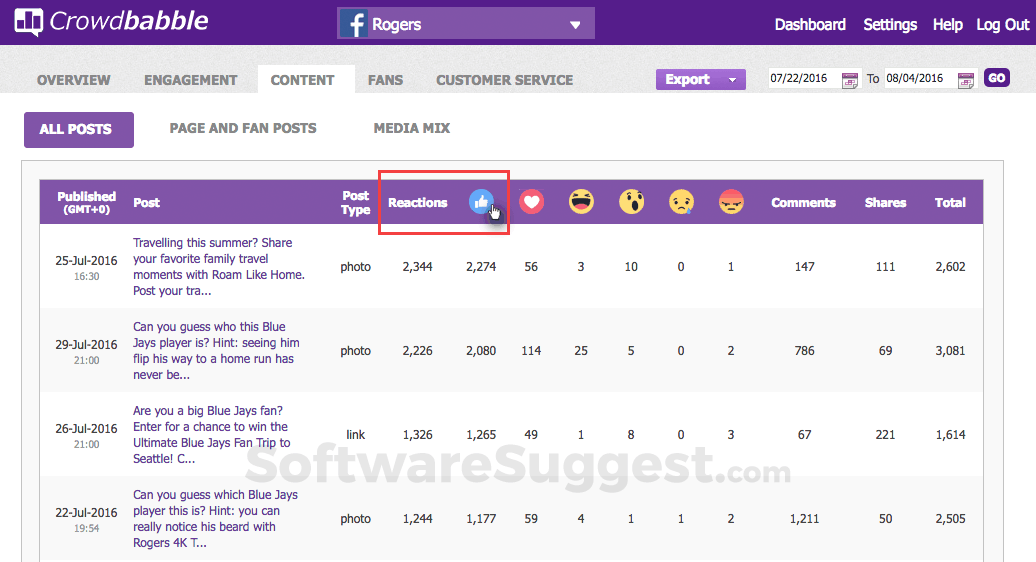Sort by the Angry red emoji icon
The image size is (1036, 562).
(x=731, y=201)
